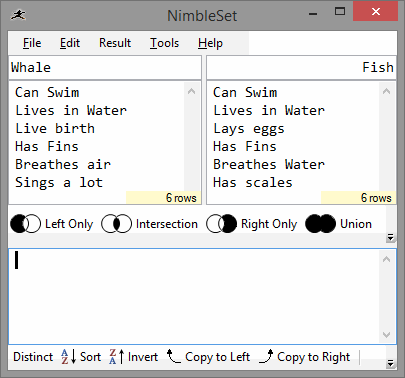Select 'Has Fins' in the Fish list
Image resolution: width=405 pixels, height=378 pixels.
[x=245, y=147]
